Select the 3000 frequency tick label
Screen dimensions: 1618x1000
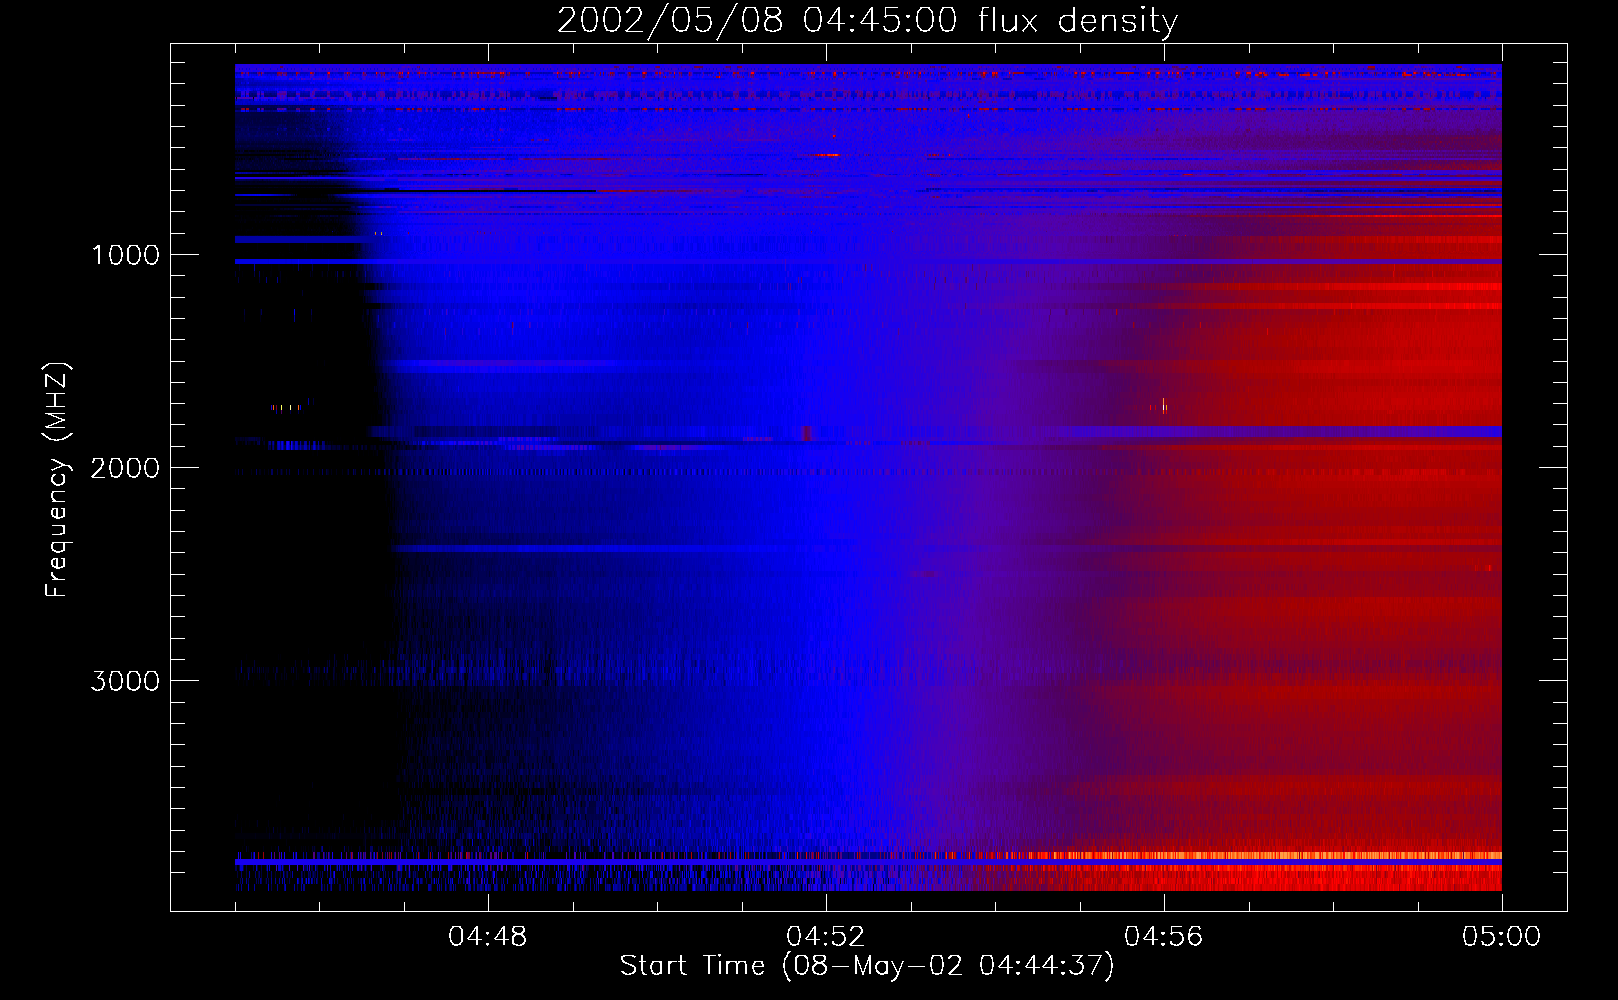coord(125,681)
